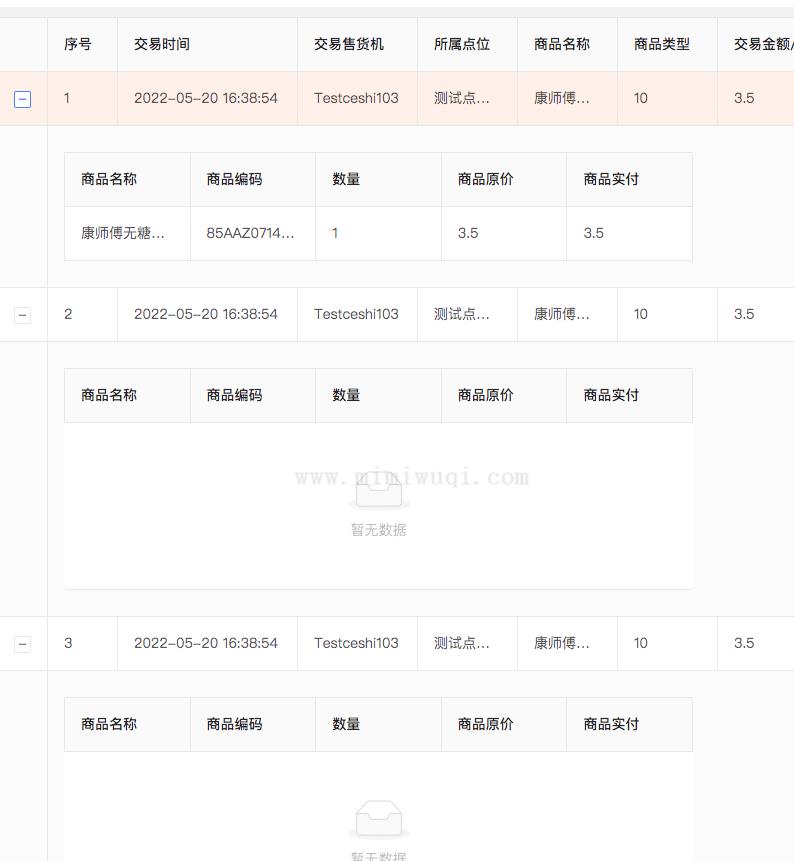This screenshot has width=794, height=861.
Task: Click 3.5 under 商品实付 in first detail table
Action: point(594,233)
